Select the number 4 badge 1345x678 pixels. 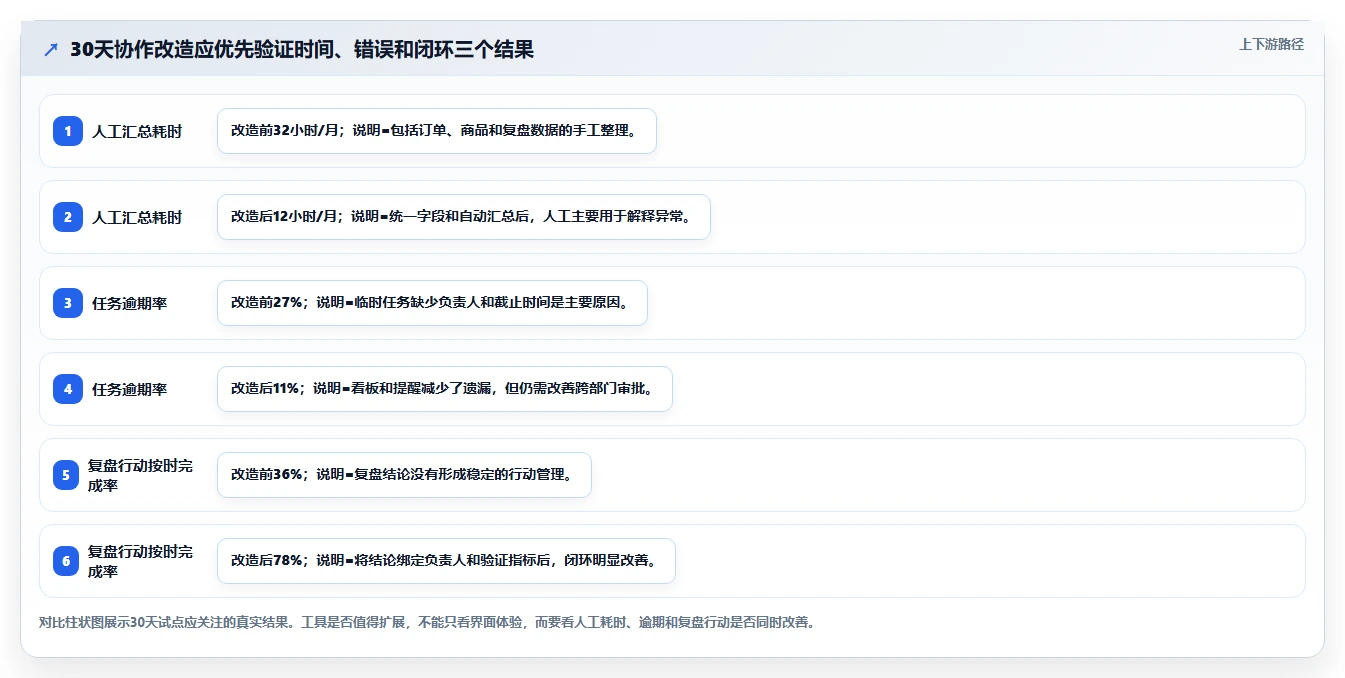(x=68, y=389)
